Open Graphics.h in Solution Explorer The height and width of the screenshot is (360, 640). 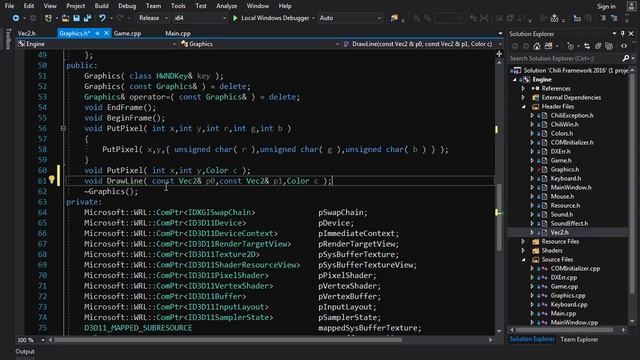564,169
